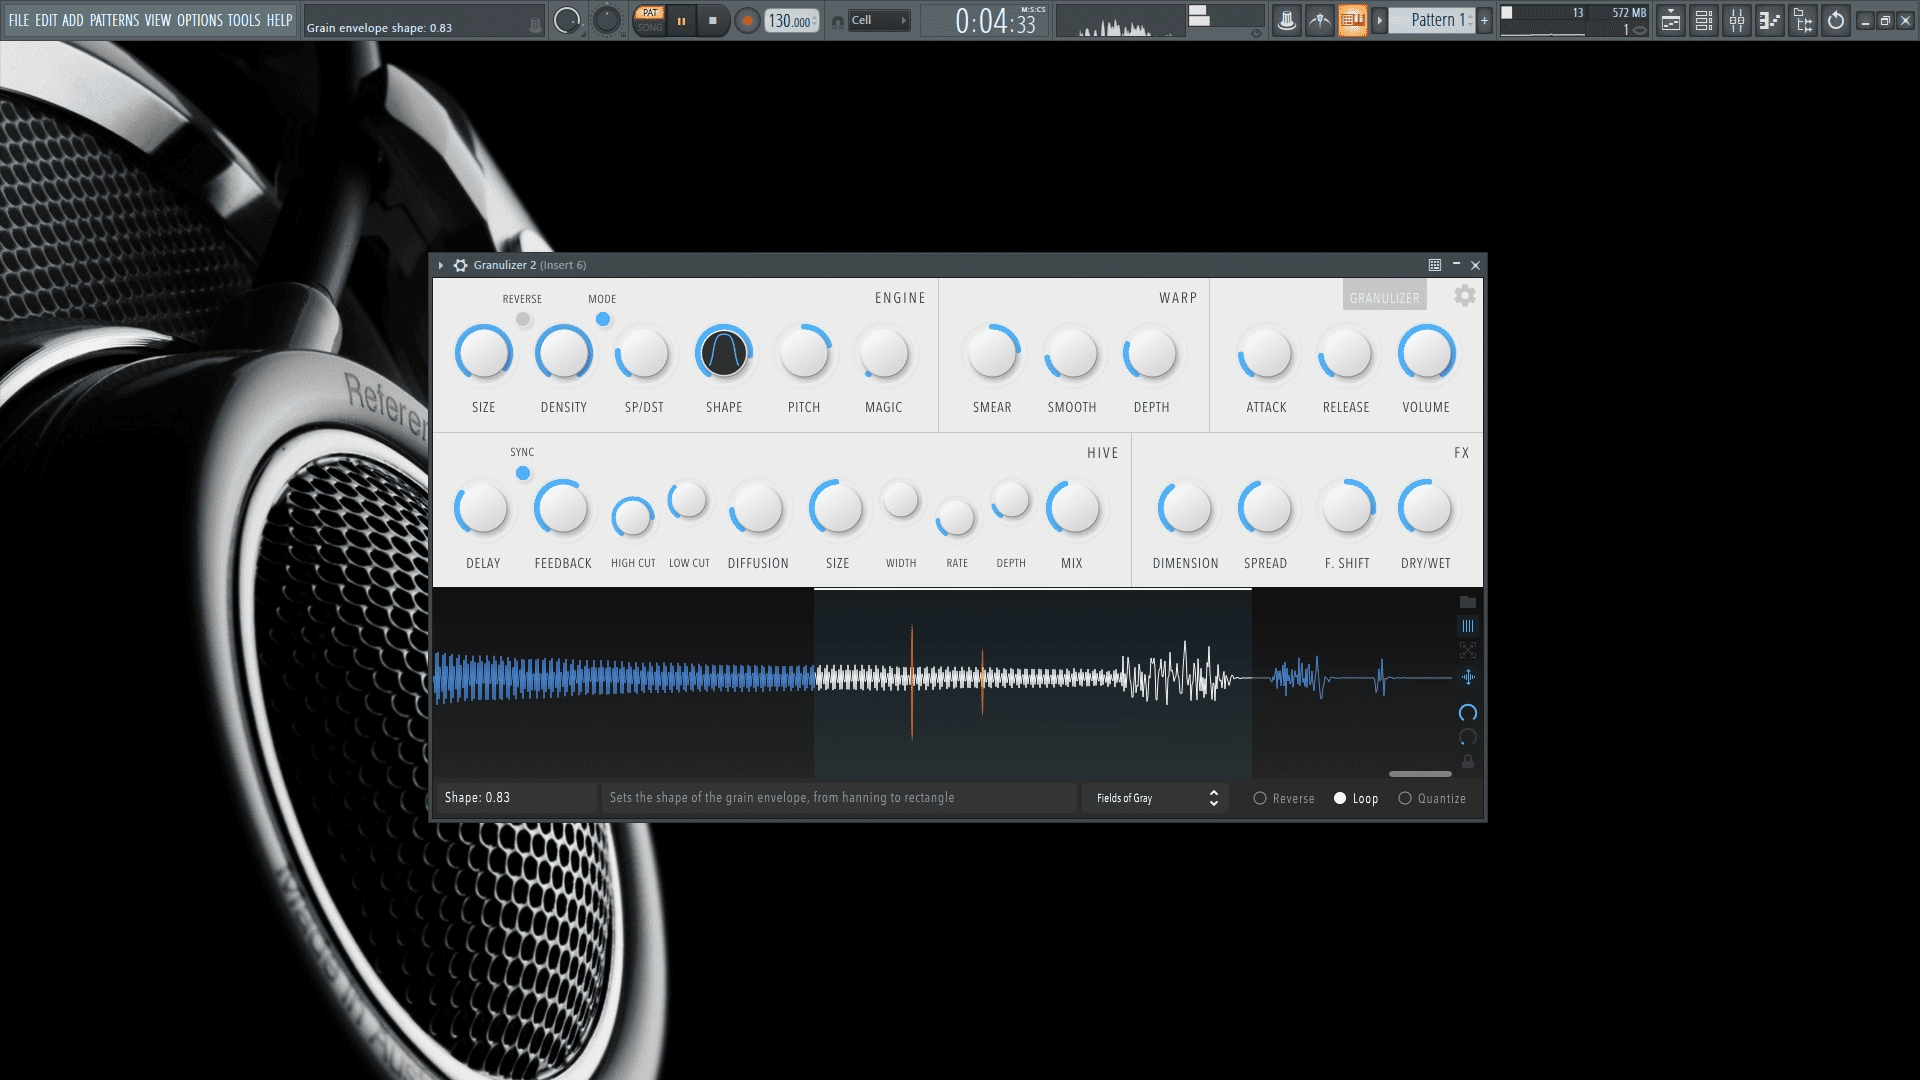
Task: Click the lock icon beside the waveform
Action: pos(1467,762)
